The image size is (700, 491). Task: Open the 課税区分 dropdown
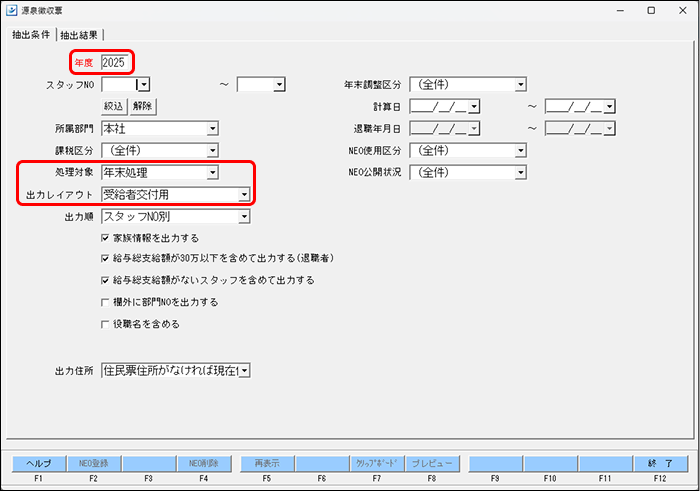[x=212, y=150]
